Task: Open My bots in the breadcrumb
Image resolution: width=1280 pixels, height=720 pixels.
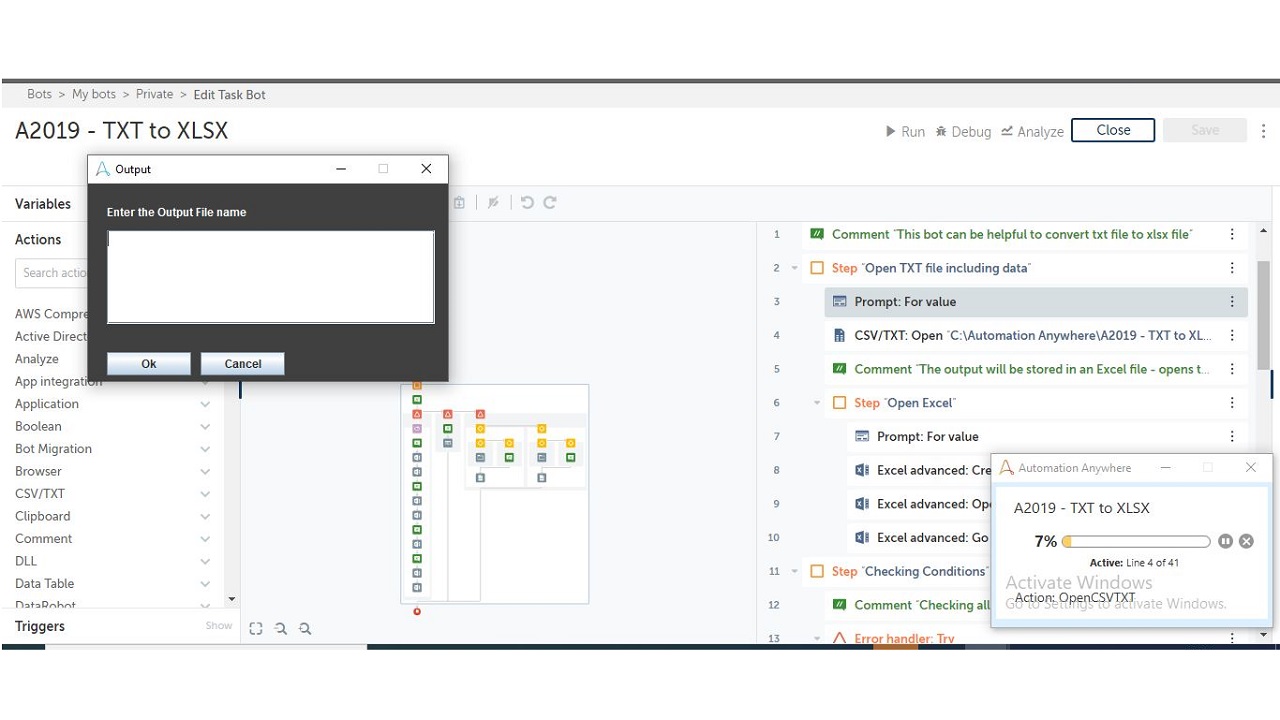Action: 94,94
